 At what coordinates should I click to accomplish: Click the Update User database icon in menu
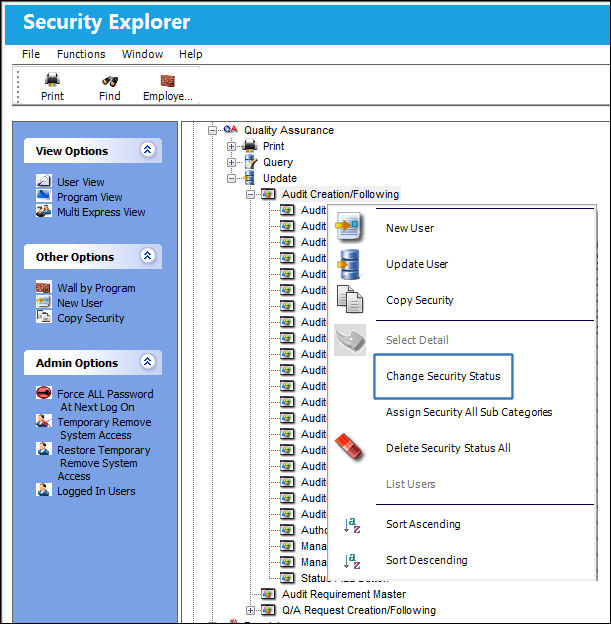pos(349,264)
